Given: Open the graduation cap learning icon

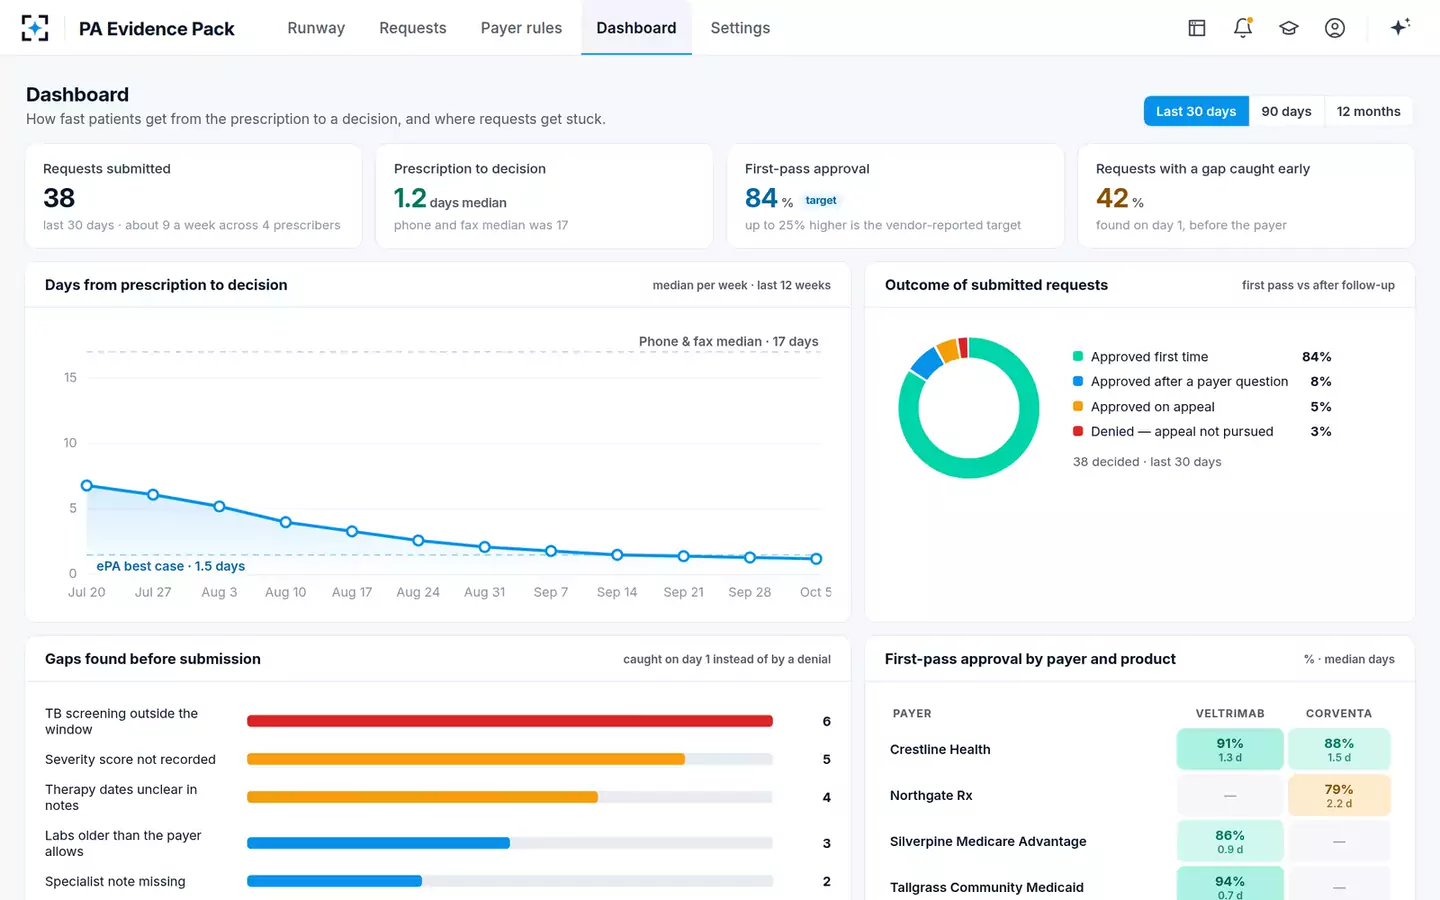Looking at the screenshot, I should 1289,28.
